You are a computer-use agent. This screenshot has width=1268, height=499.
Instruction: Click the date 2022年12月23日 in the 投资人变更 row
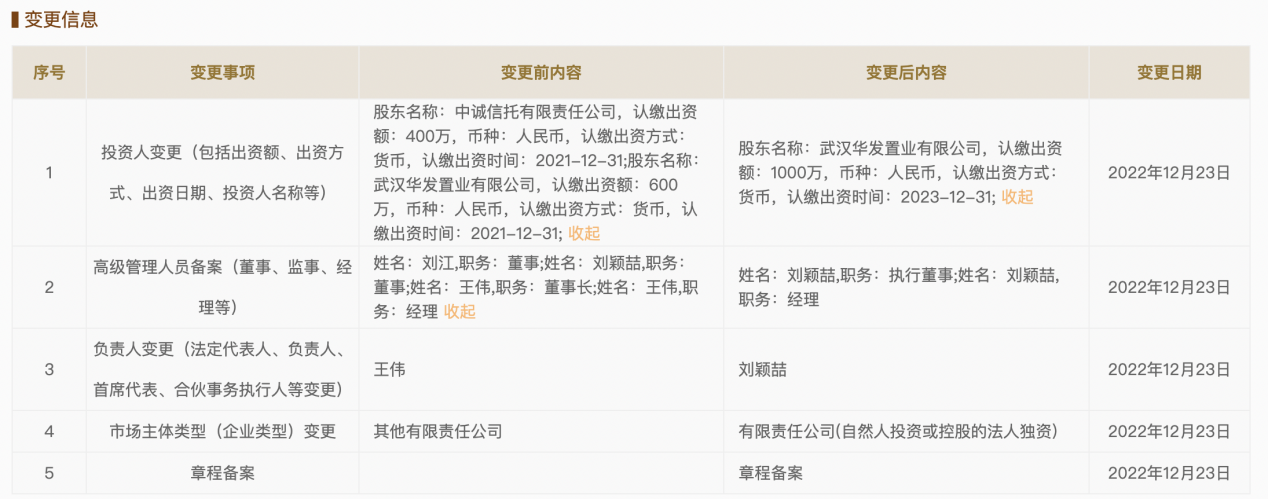click(1169, 172)
